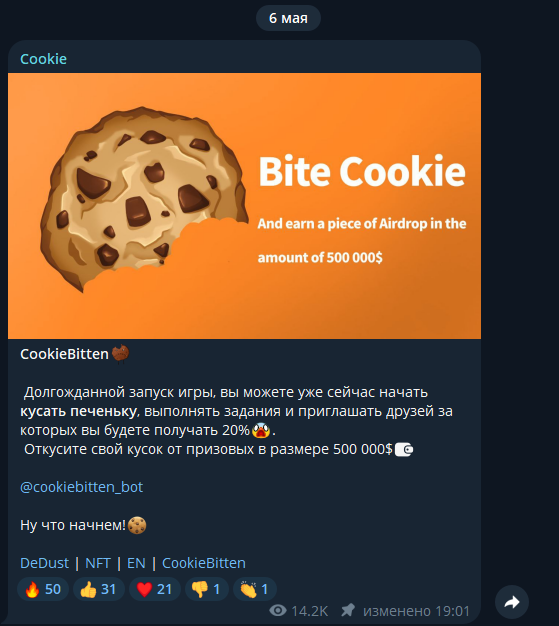
Task: Toggle the fire emoji reaction
Action: pos(43,589)
